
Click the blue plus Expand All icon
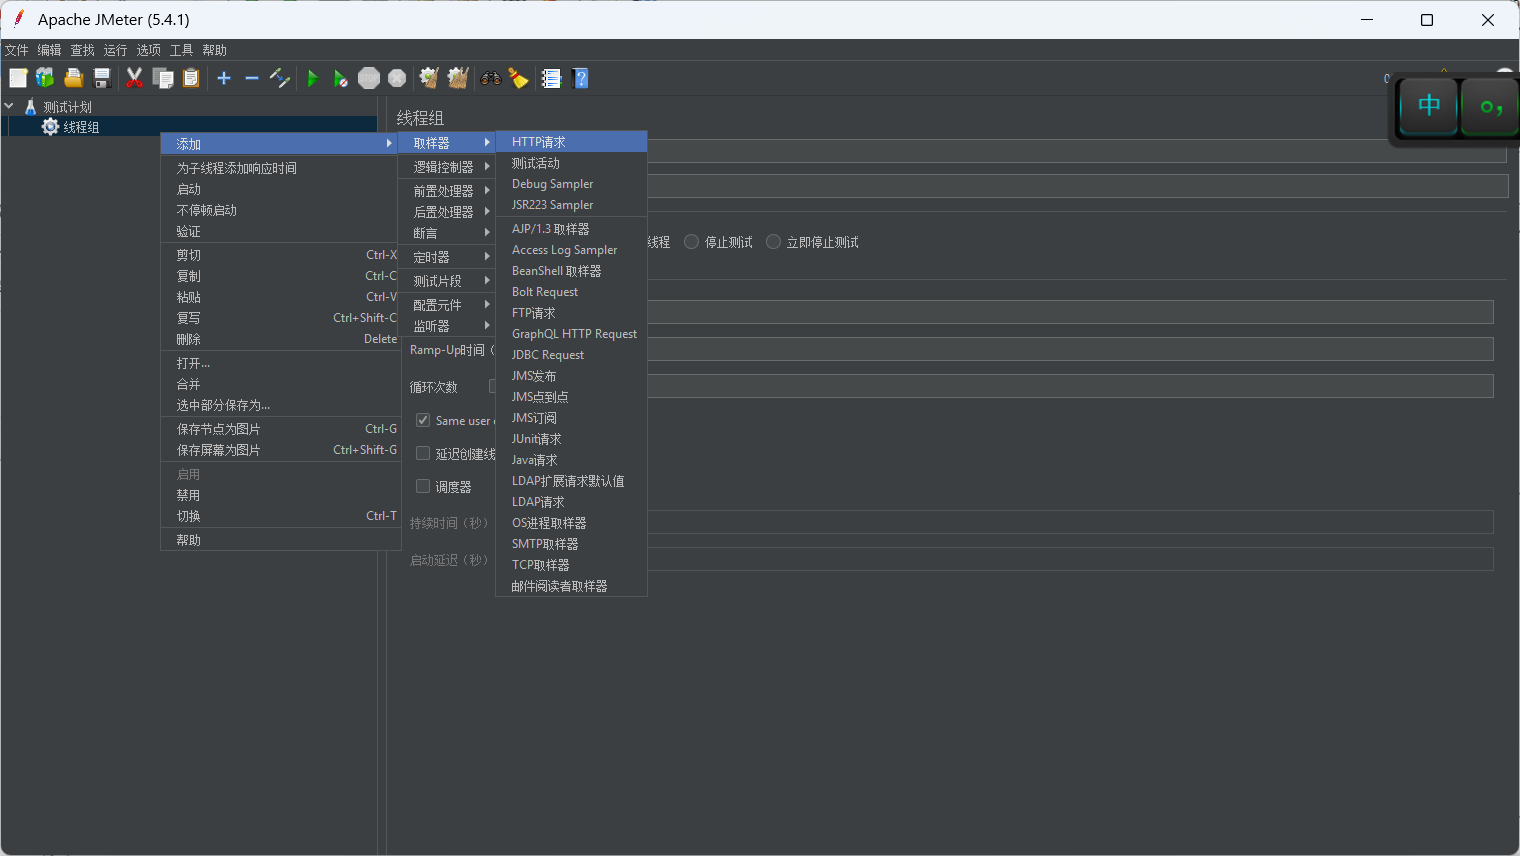[224, 78]
